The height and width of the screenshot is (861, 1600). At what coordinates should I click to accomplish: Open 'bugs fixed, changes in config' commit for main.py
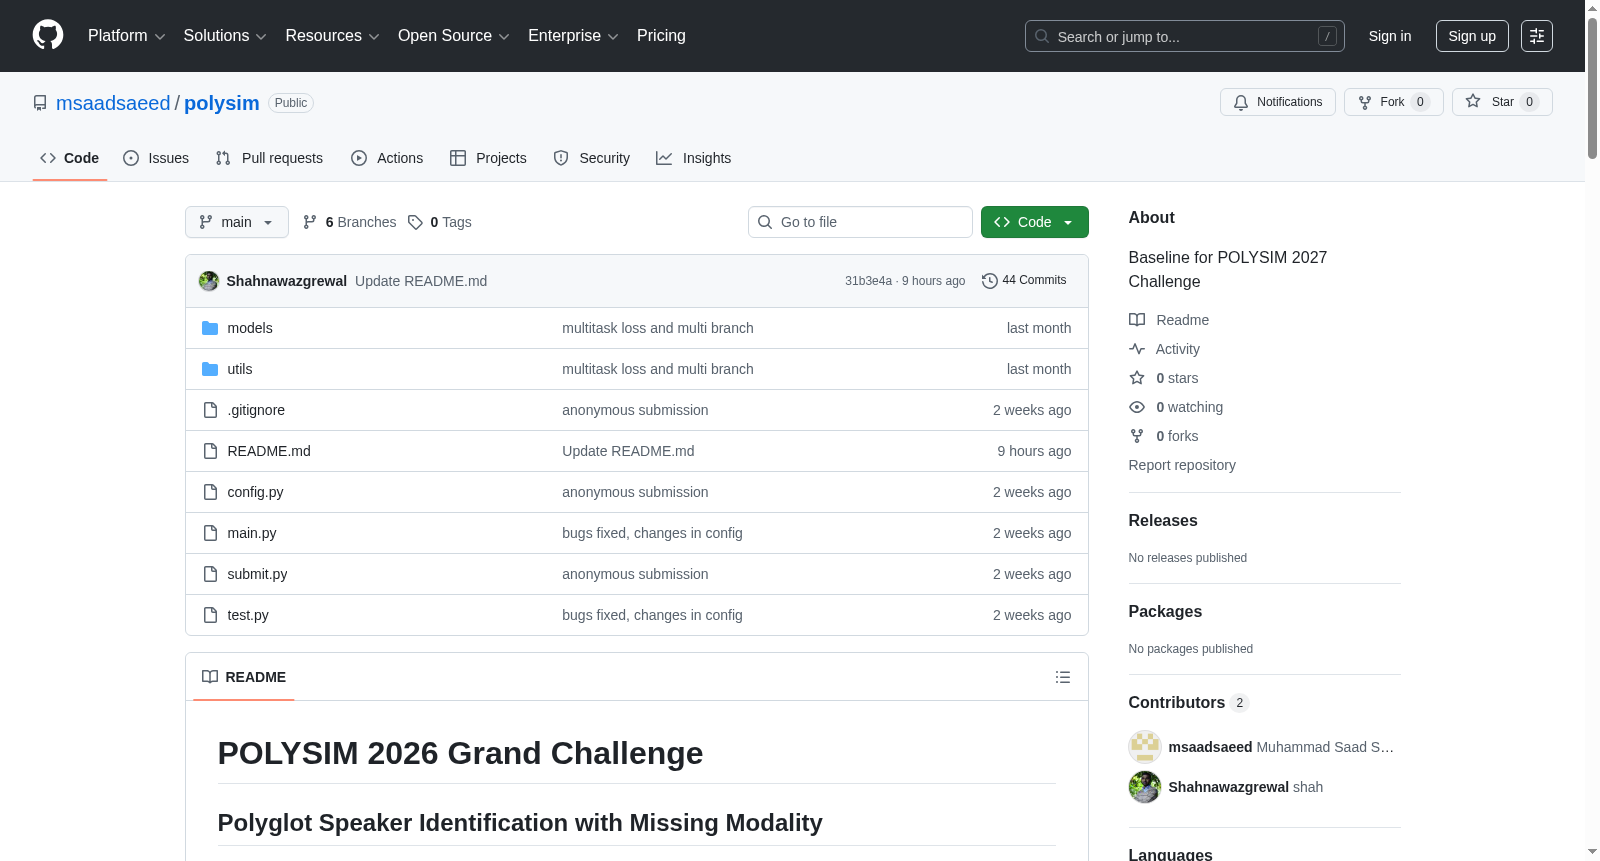pyautogui.click(x=652, y=533)
